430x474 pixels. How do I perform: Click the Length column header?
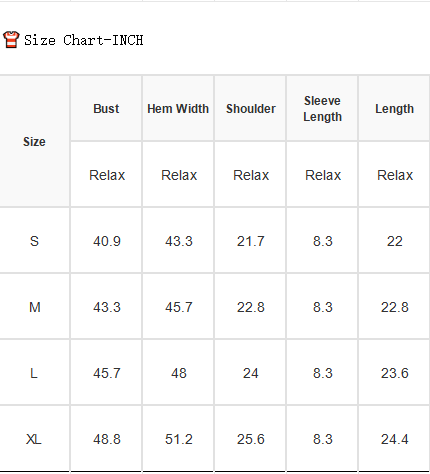point(394,109)
